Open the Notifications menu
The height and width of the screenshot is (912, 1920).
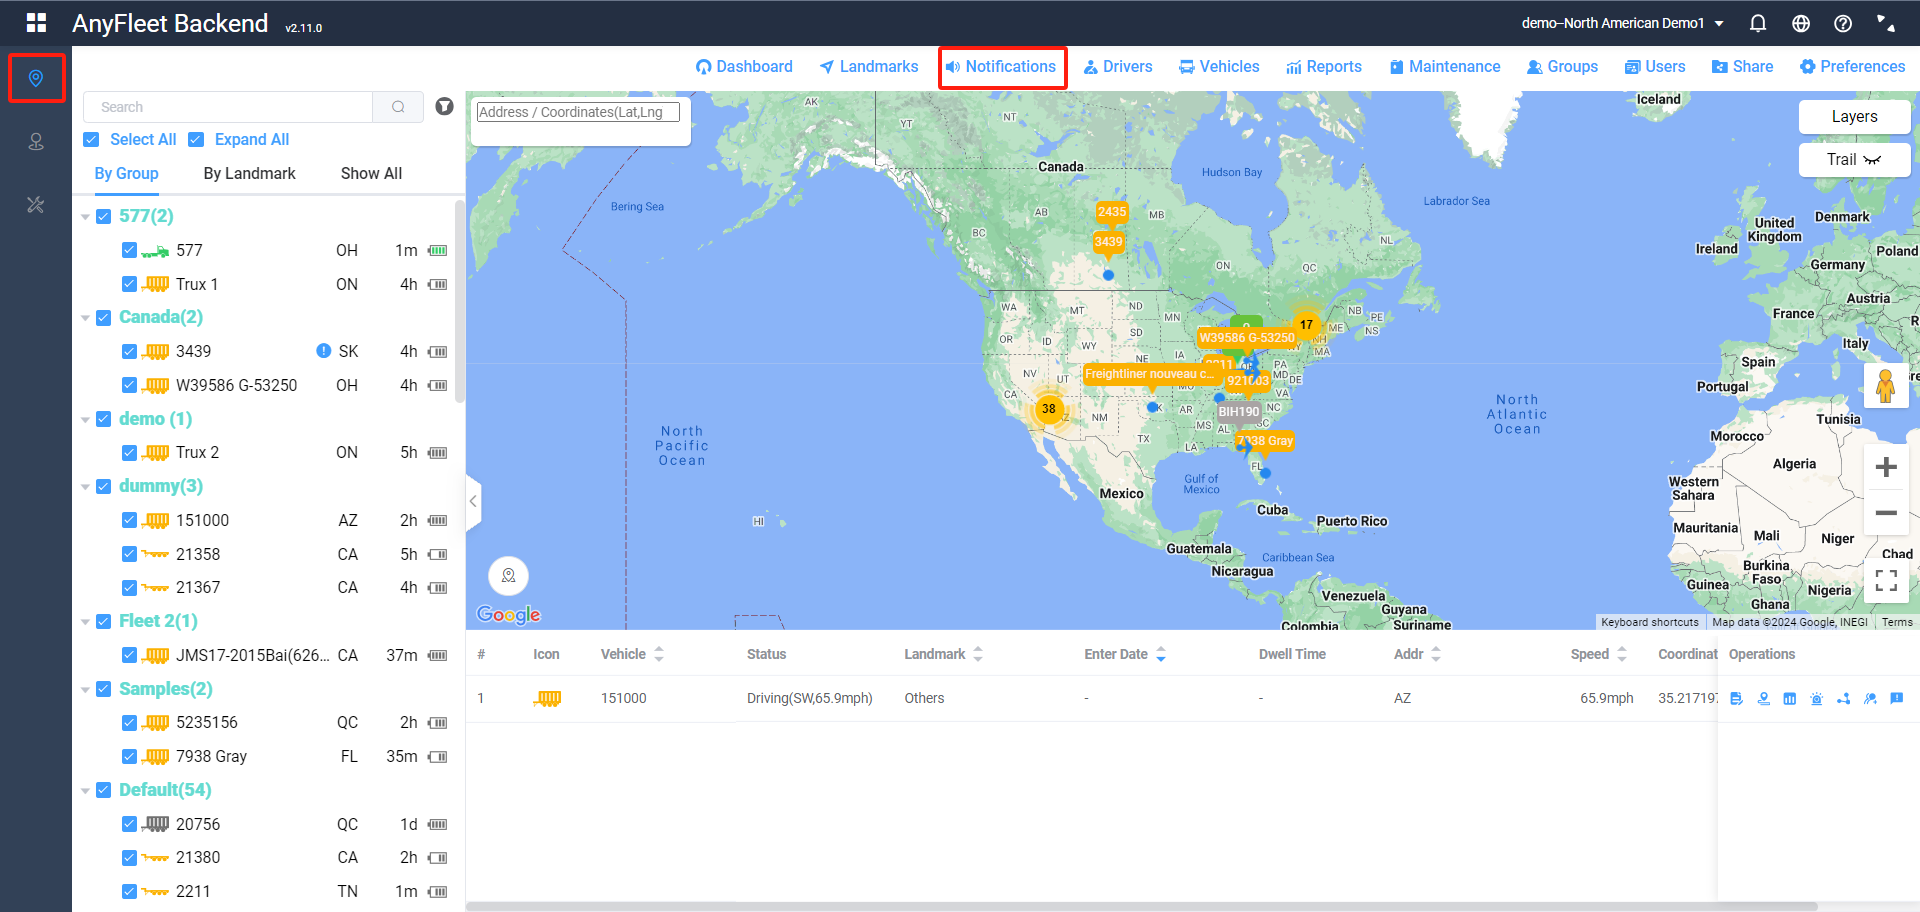pyautogui.click(x=1002, y=67)
